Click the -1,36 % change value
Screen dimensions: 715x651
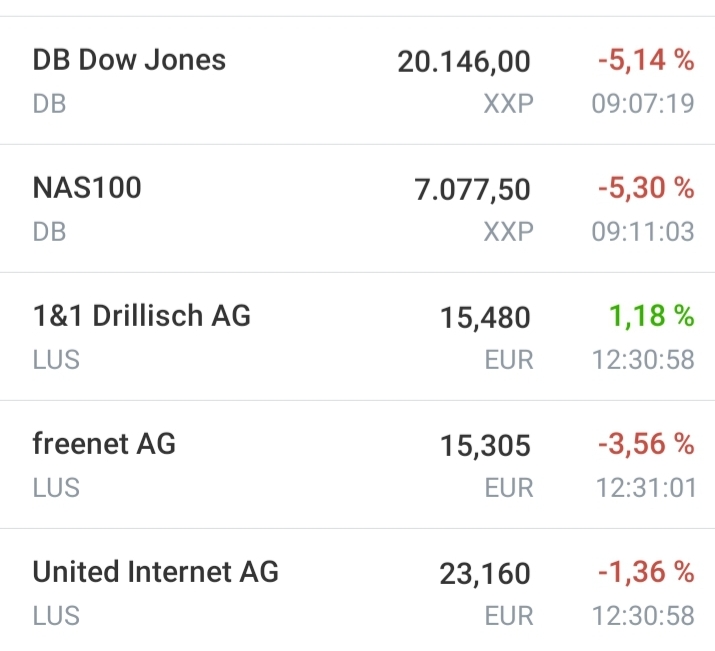[645, 573]
